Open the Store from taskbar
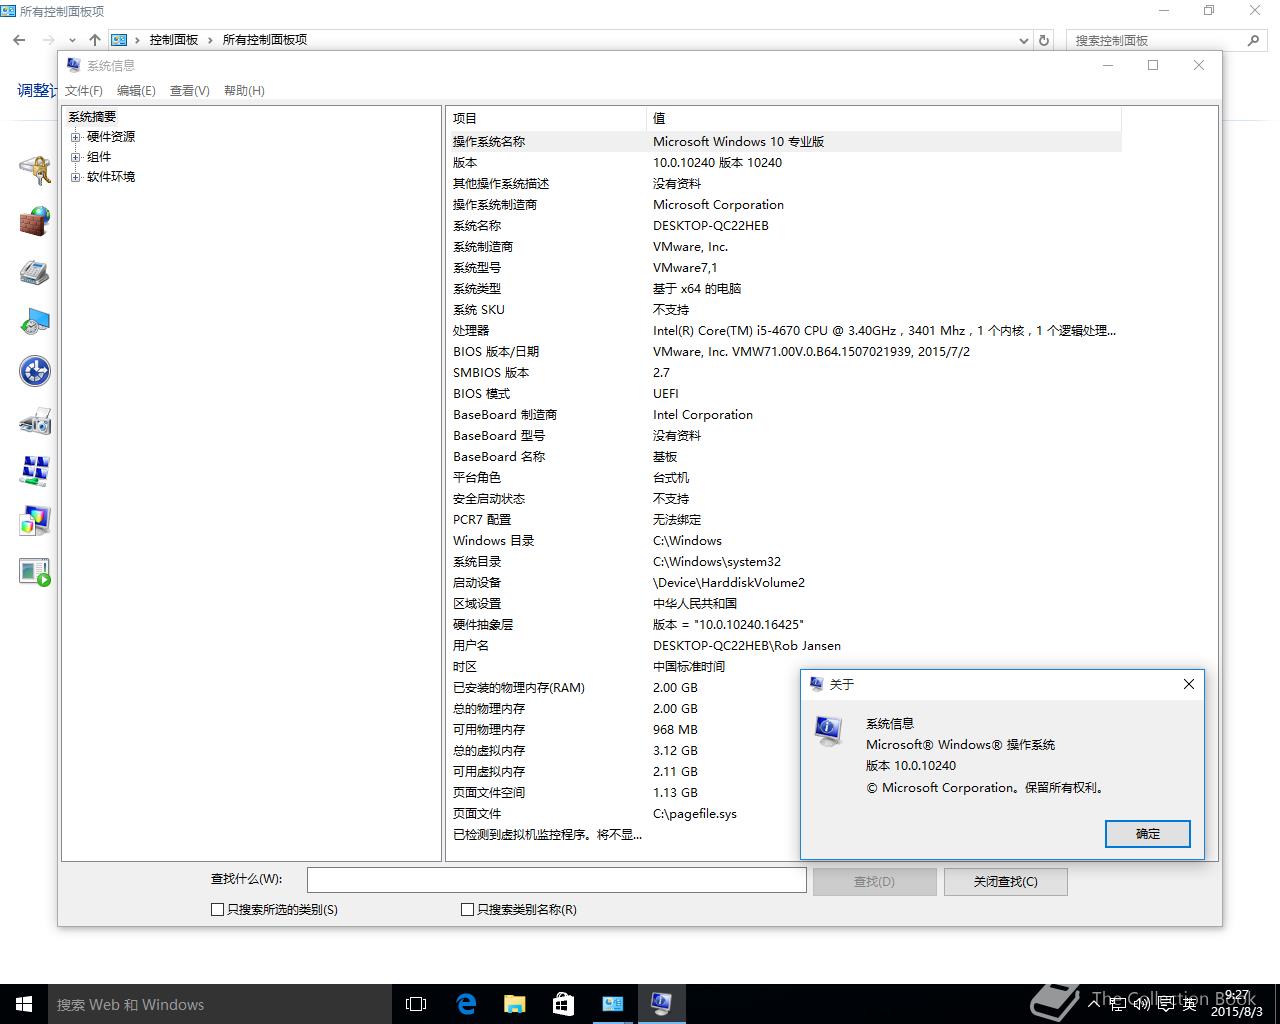1280x1024 pixels. pyautogui.click(x=563, y=1004)
